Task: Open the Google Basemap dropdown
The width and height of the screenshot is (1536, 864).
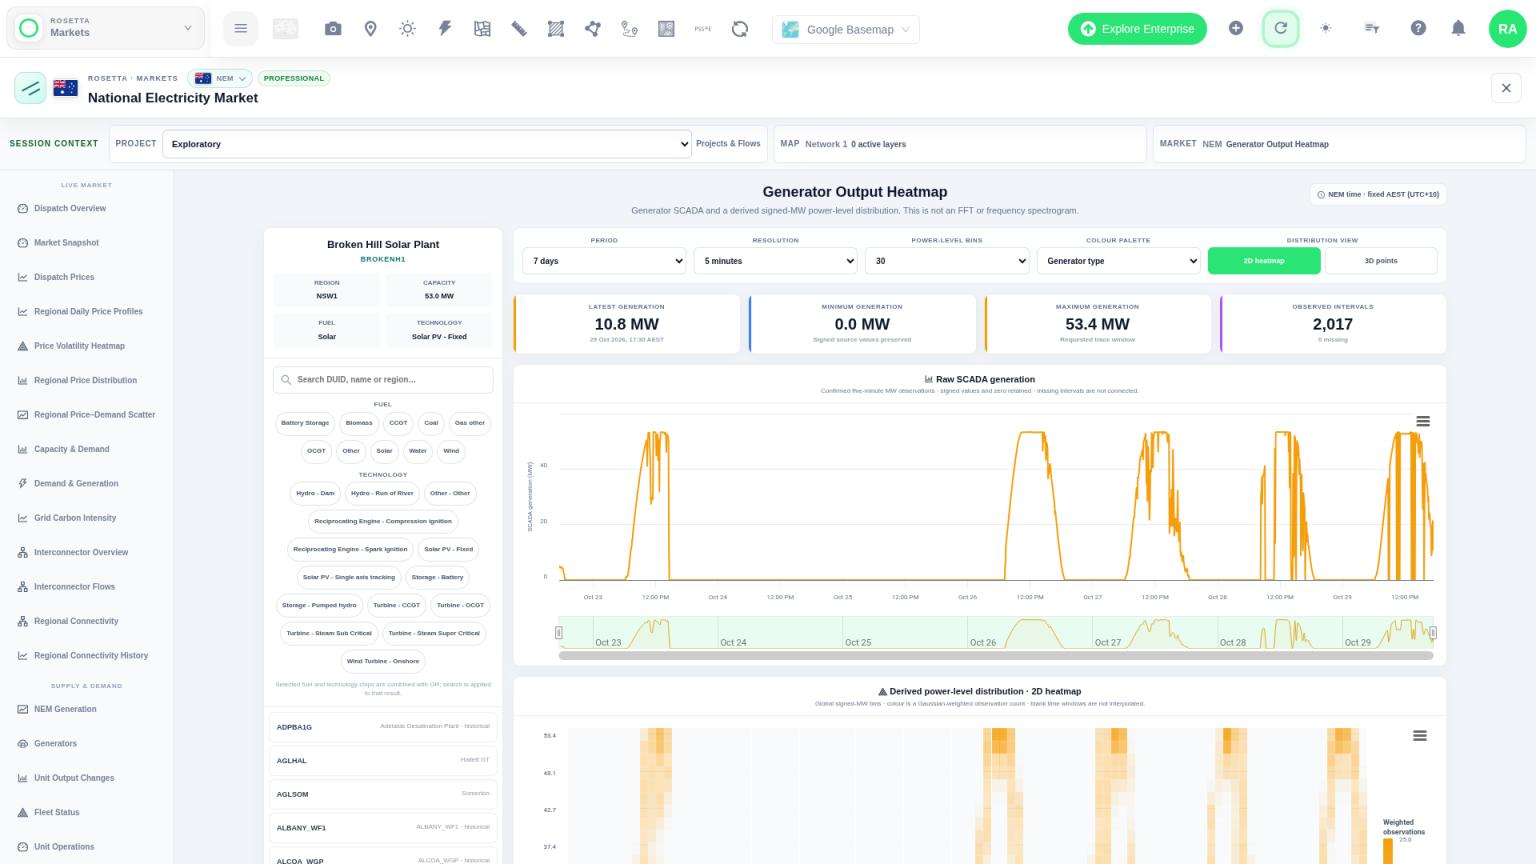Action: pyautogui.click(x=846, y=29)
